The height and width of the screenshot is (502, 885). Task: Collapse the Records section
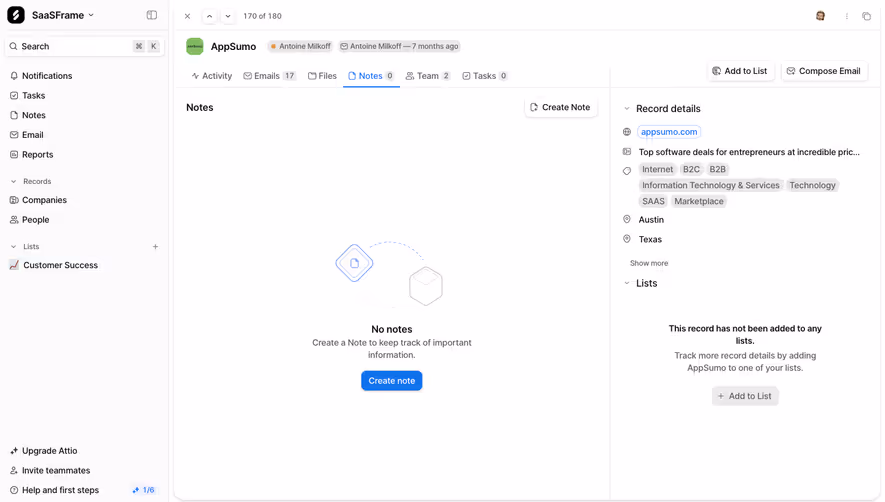14,181
